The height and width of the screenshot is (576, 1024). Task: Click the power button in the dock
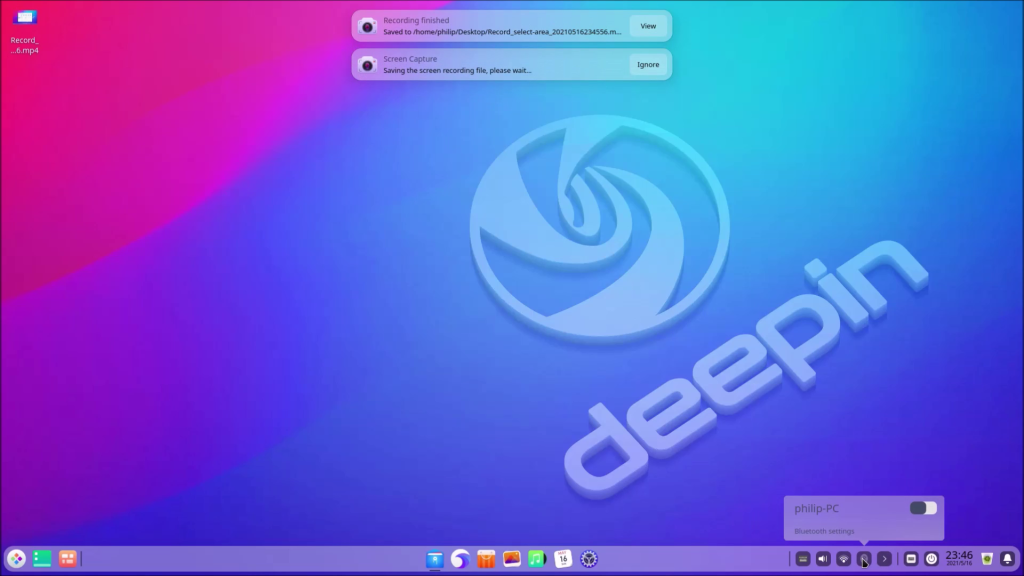click(x=931, y=559)
